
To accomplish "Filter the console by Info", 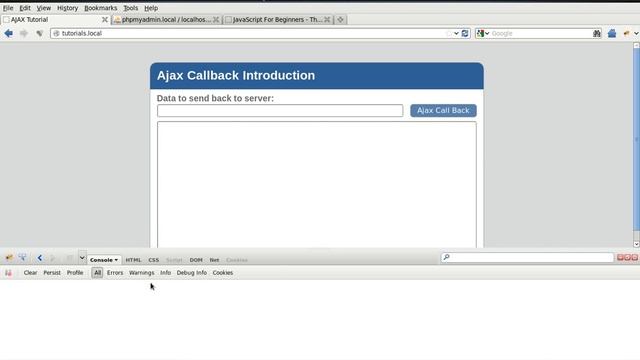I will pos(165,273).
